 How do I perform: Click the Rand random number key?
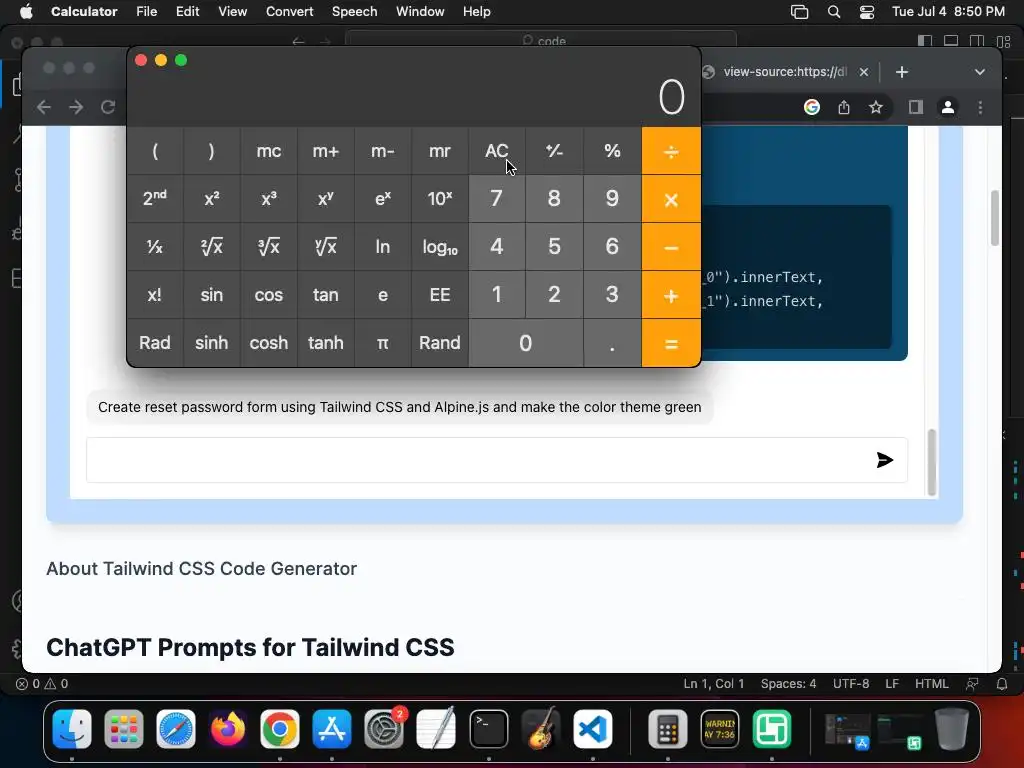click(x=440, y=343)
